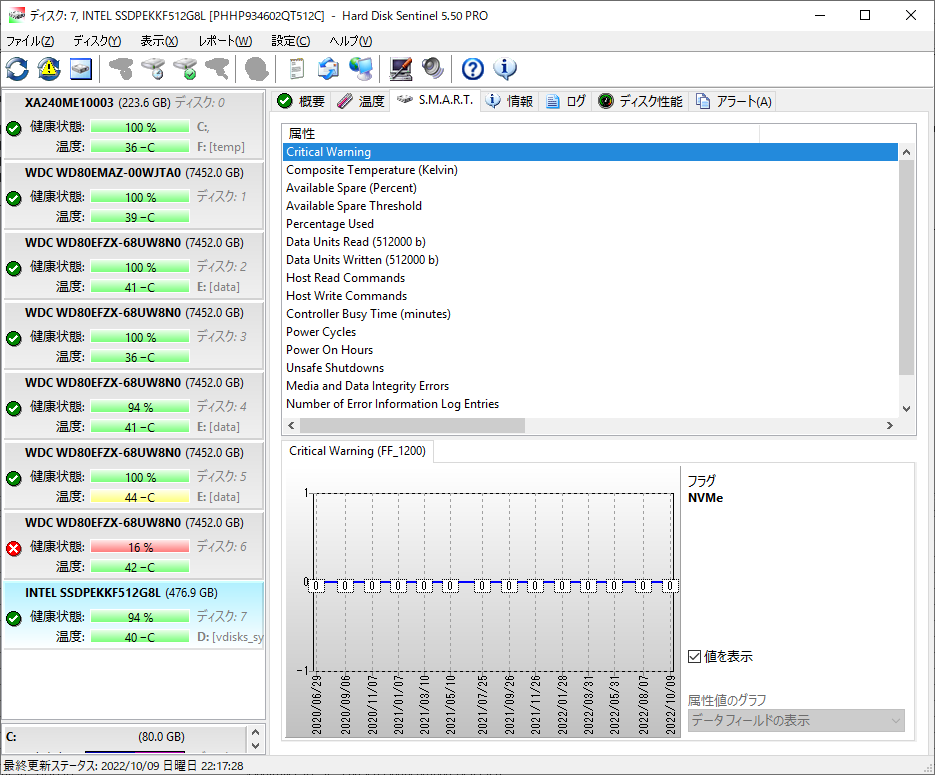Switch to the ログ tab

point(565,101)
